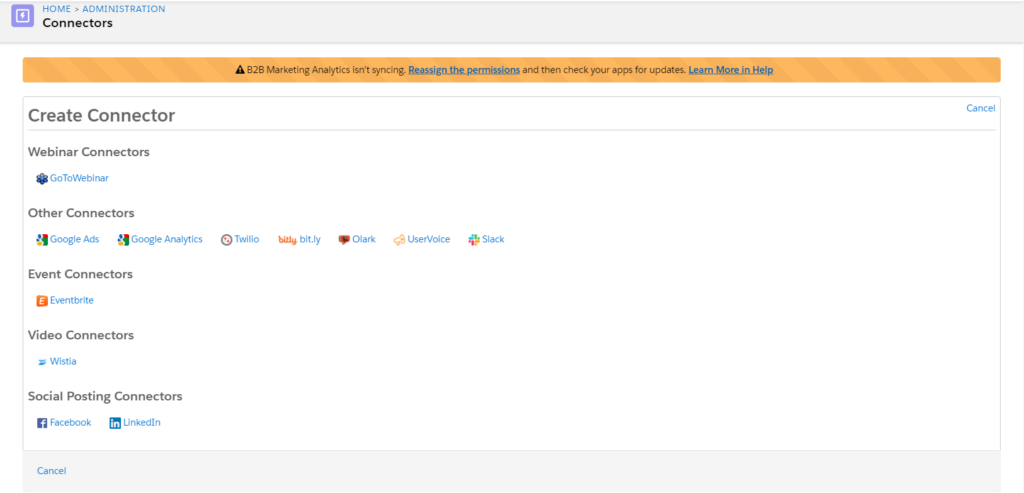Click the LinkedIn logo icon
Screen dimensions: 1024x493
(115, 423)
